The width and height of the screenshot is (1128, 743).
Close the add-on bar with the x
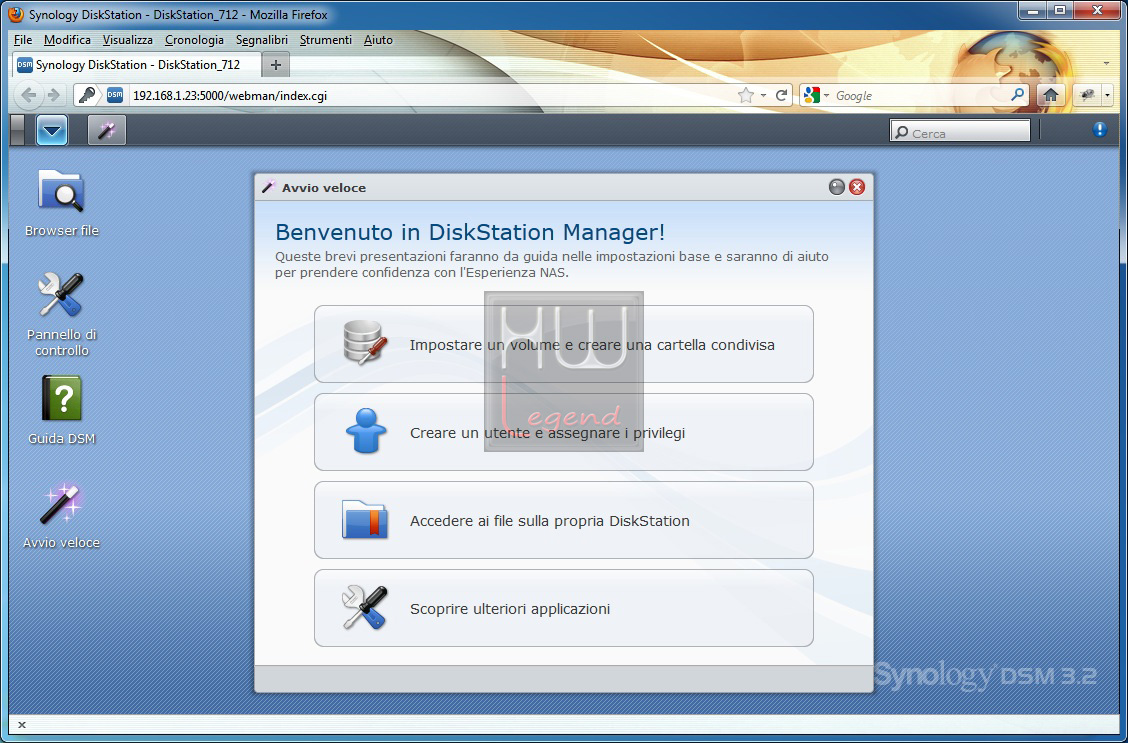[x=22, y=725]
